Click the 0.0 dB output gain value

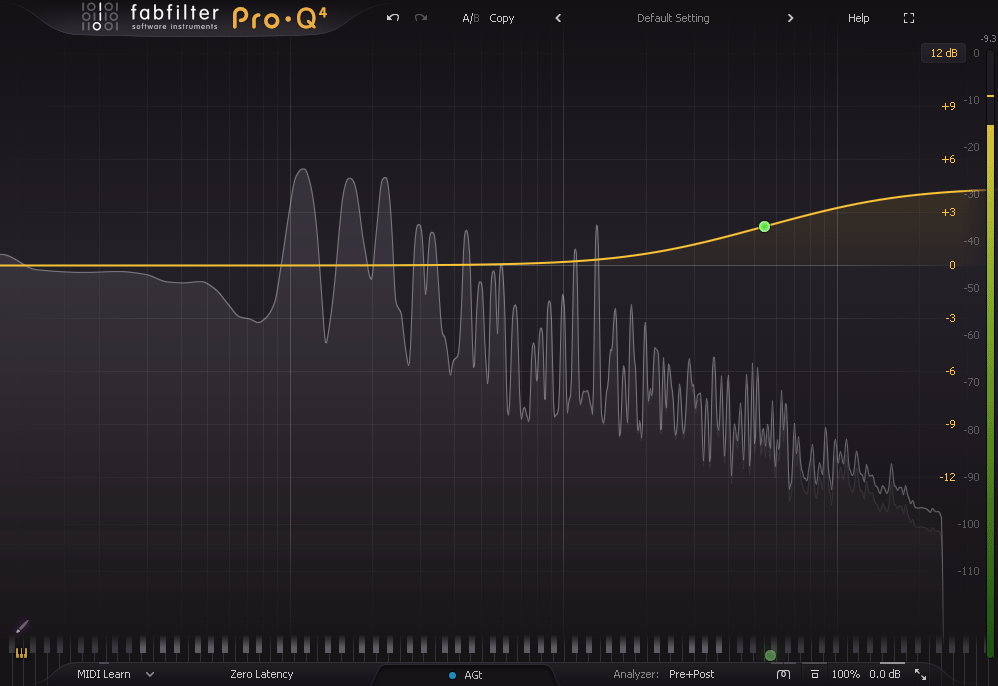click(x=885, y=674)
